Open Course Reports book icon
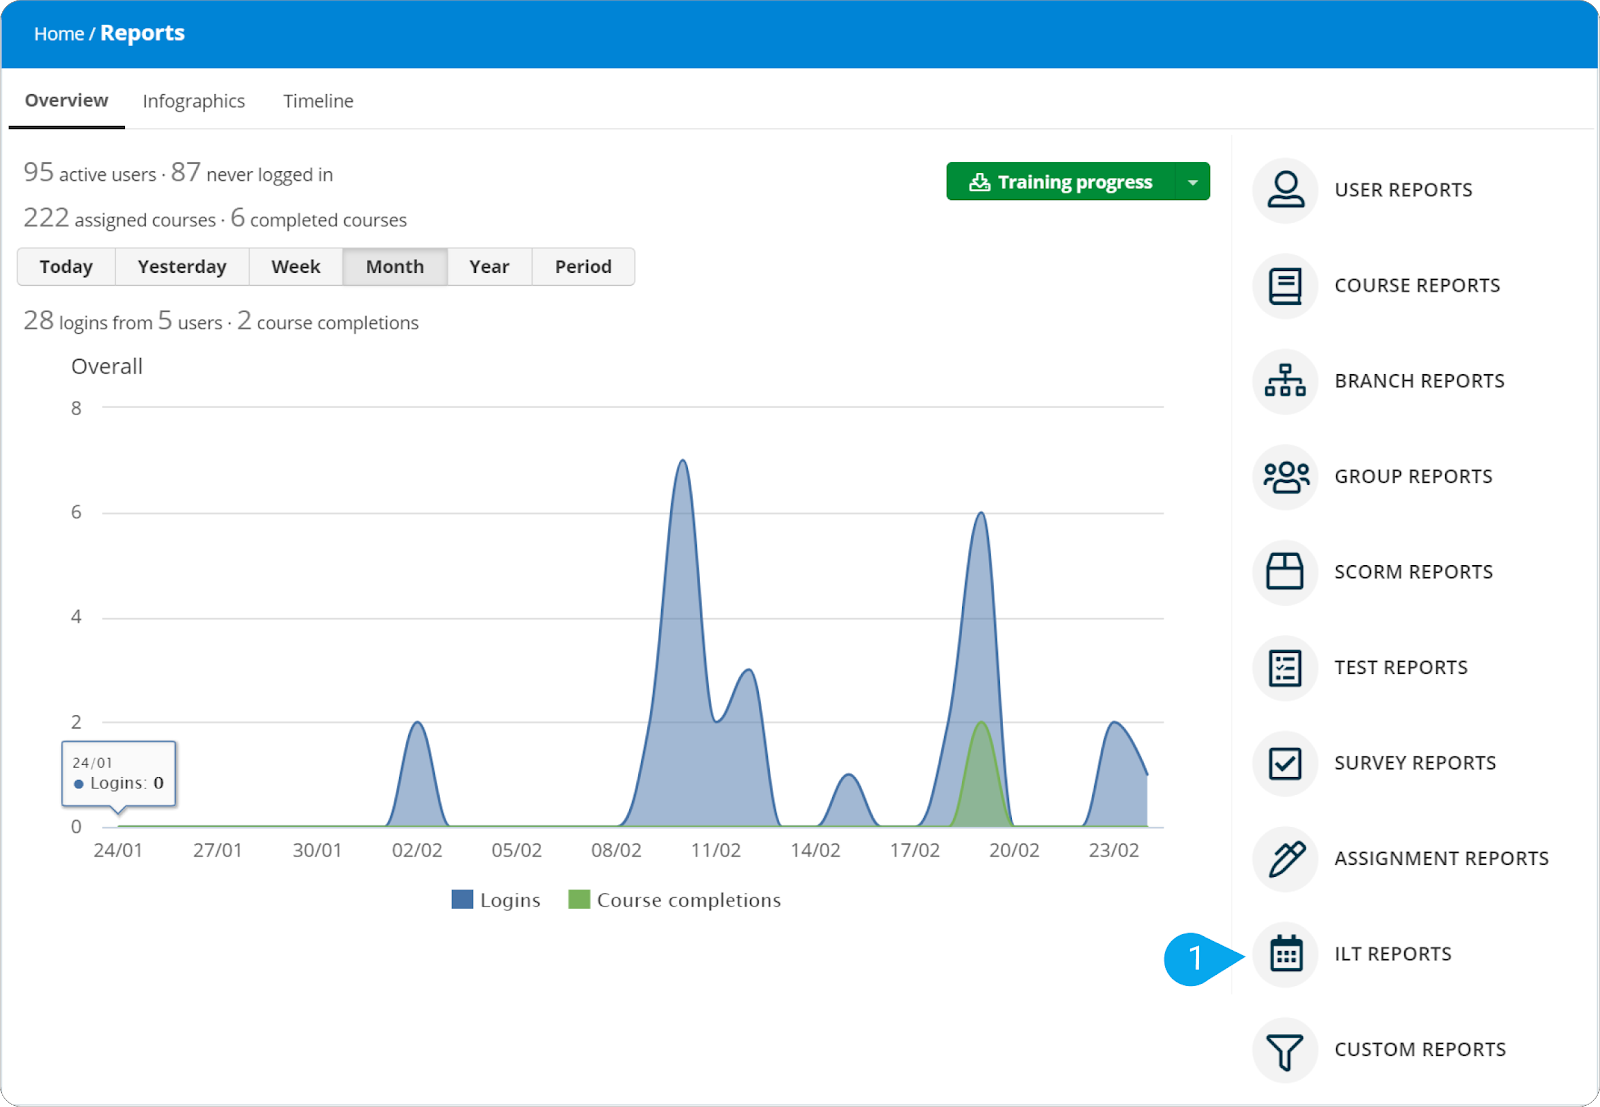This screenshot has width=1600, height=1107. (1285, 286)
